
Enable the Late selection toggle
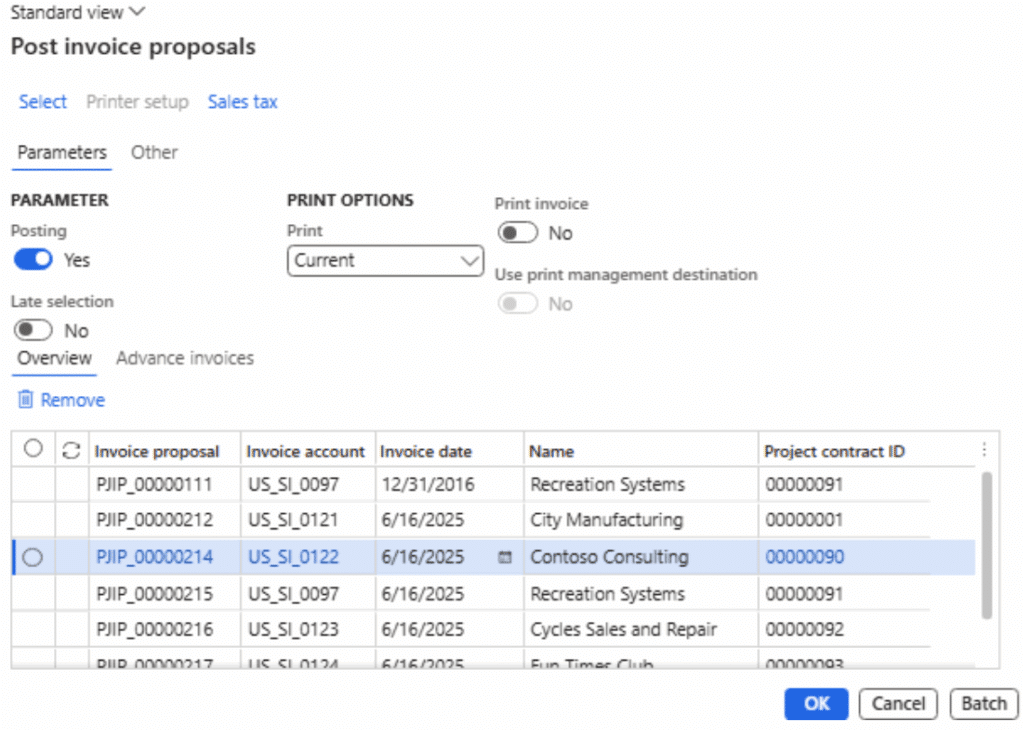[33, 330]
